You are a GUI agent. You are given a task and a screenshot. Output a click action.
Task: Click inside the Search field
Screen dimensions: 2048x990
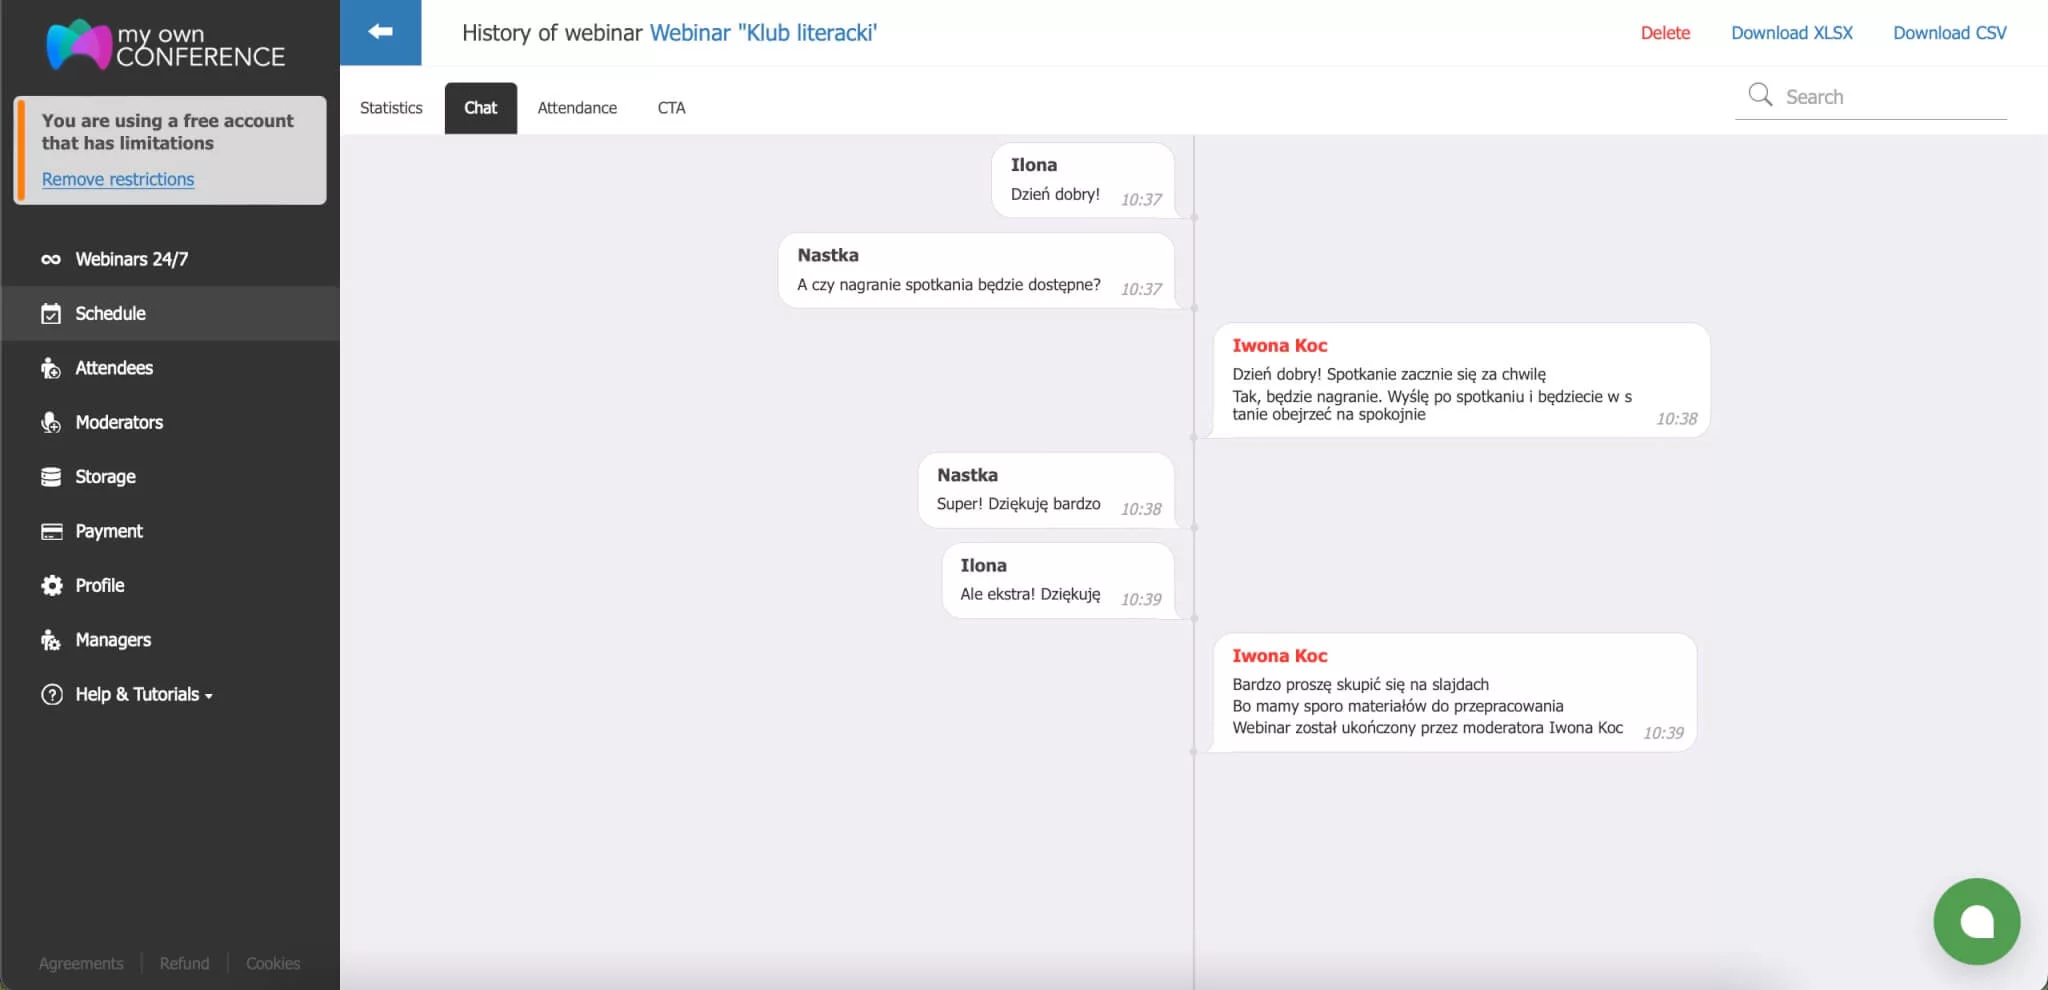1880,95
